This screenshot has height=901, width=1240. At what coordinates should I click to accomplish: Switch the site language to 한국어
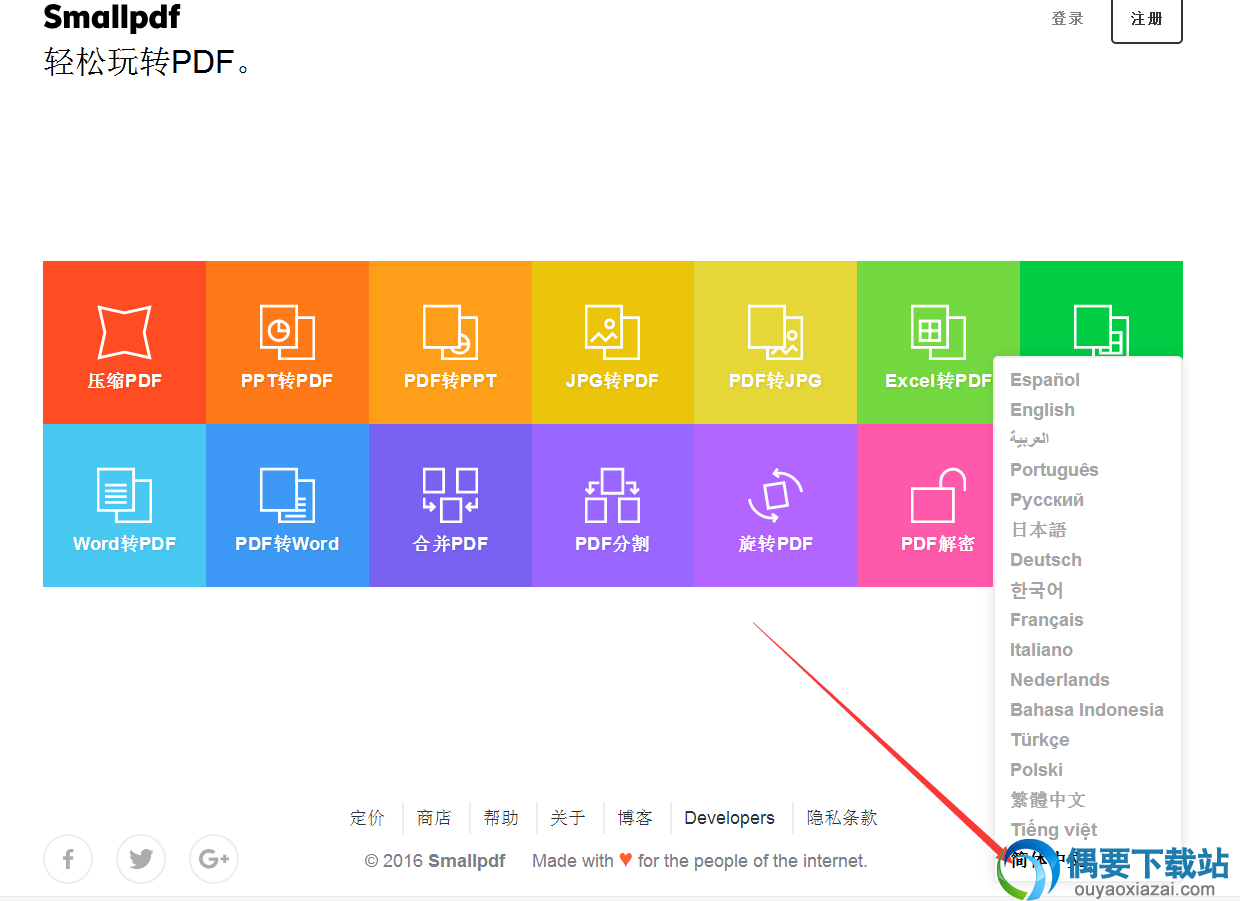coord(1037,590)
